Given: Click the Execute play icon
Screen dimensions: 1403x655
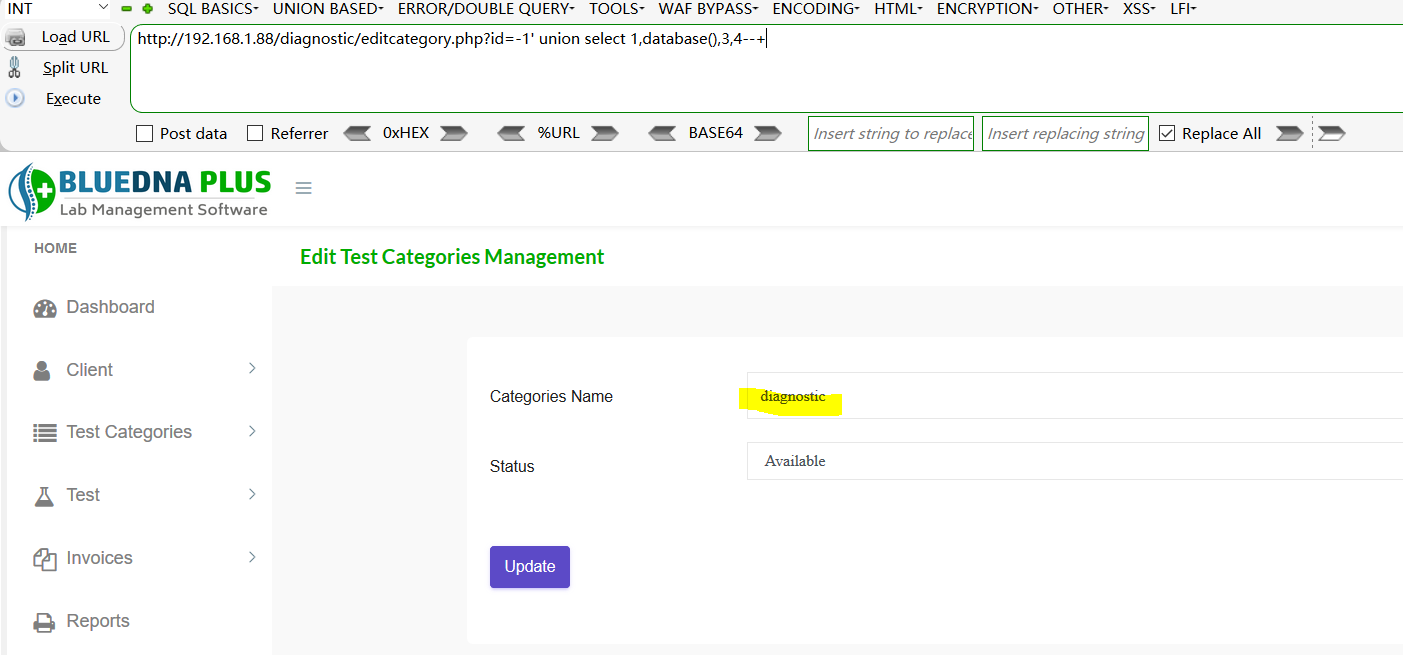Looking at the screenshot, I should [x=15, y=98].
